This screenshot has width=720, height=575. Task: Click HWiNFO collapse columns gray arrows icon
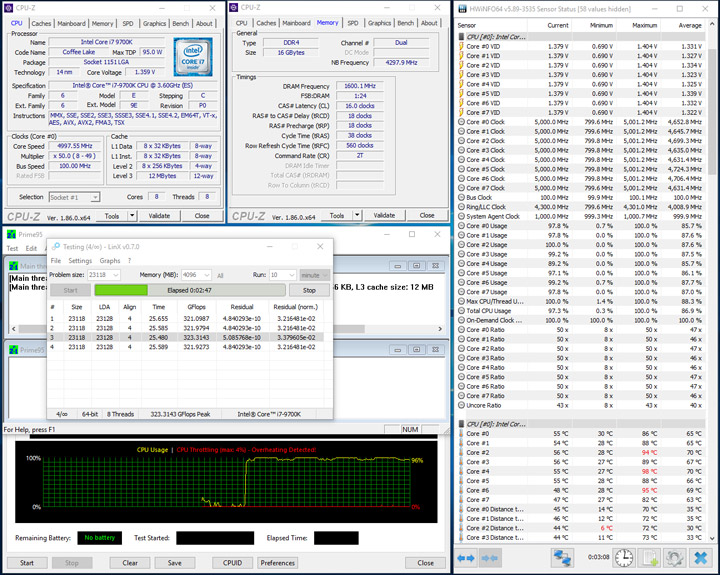pyautogui.click(x=492, y=557)
